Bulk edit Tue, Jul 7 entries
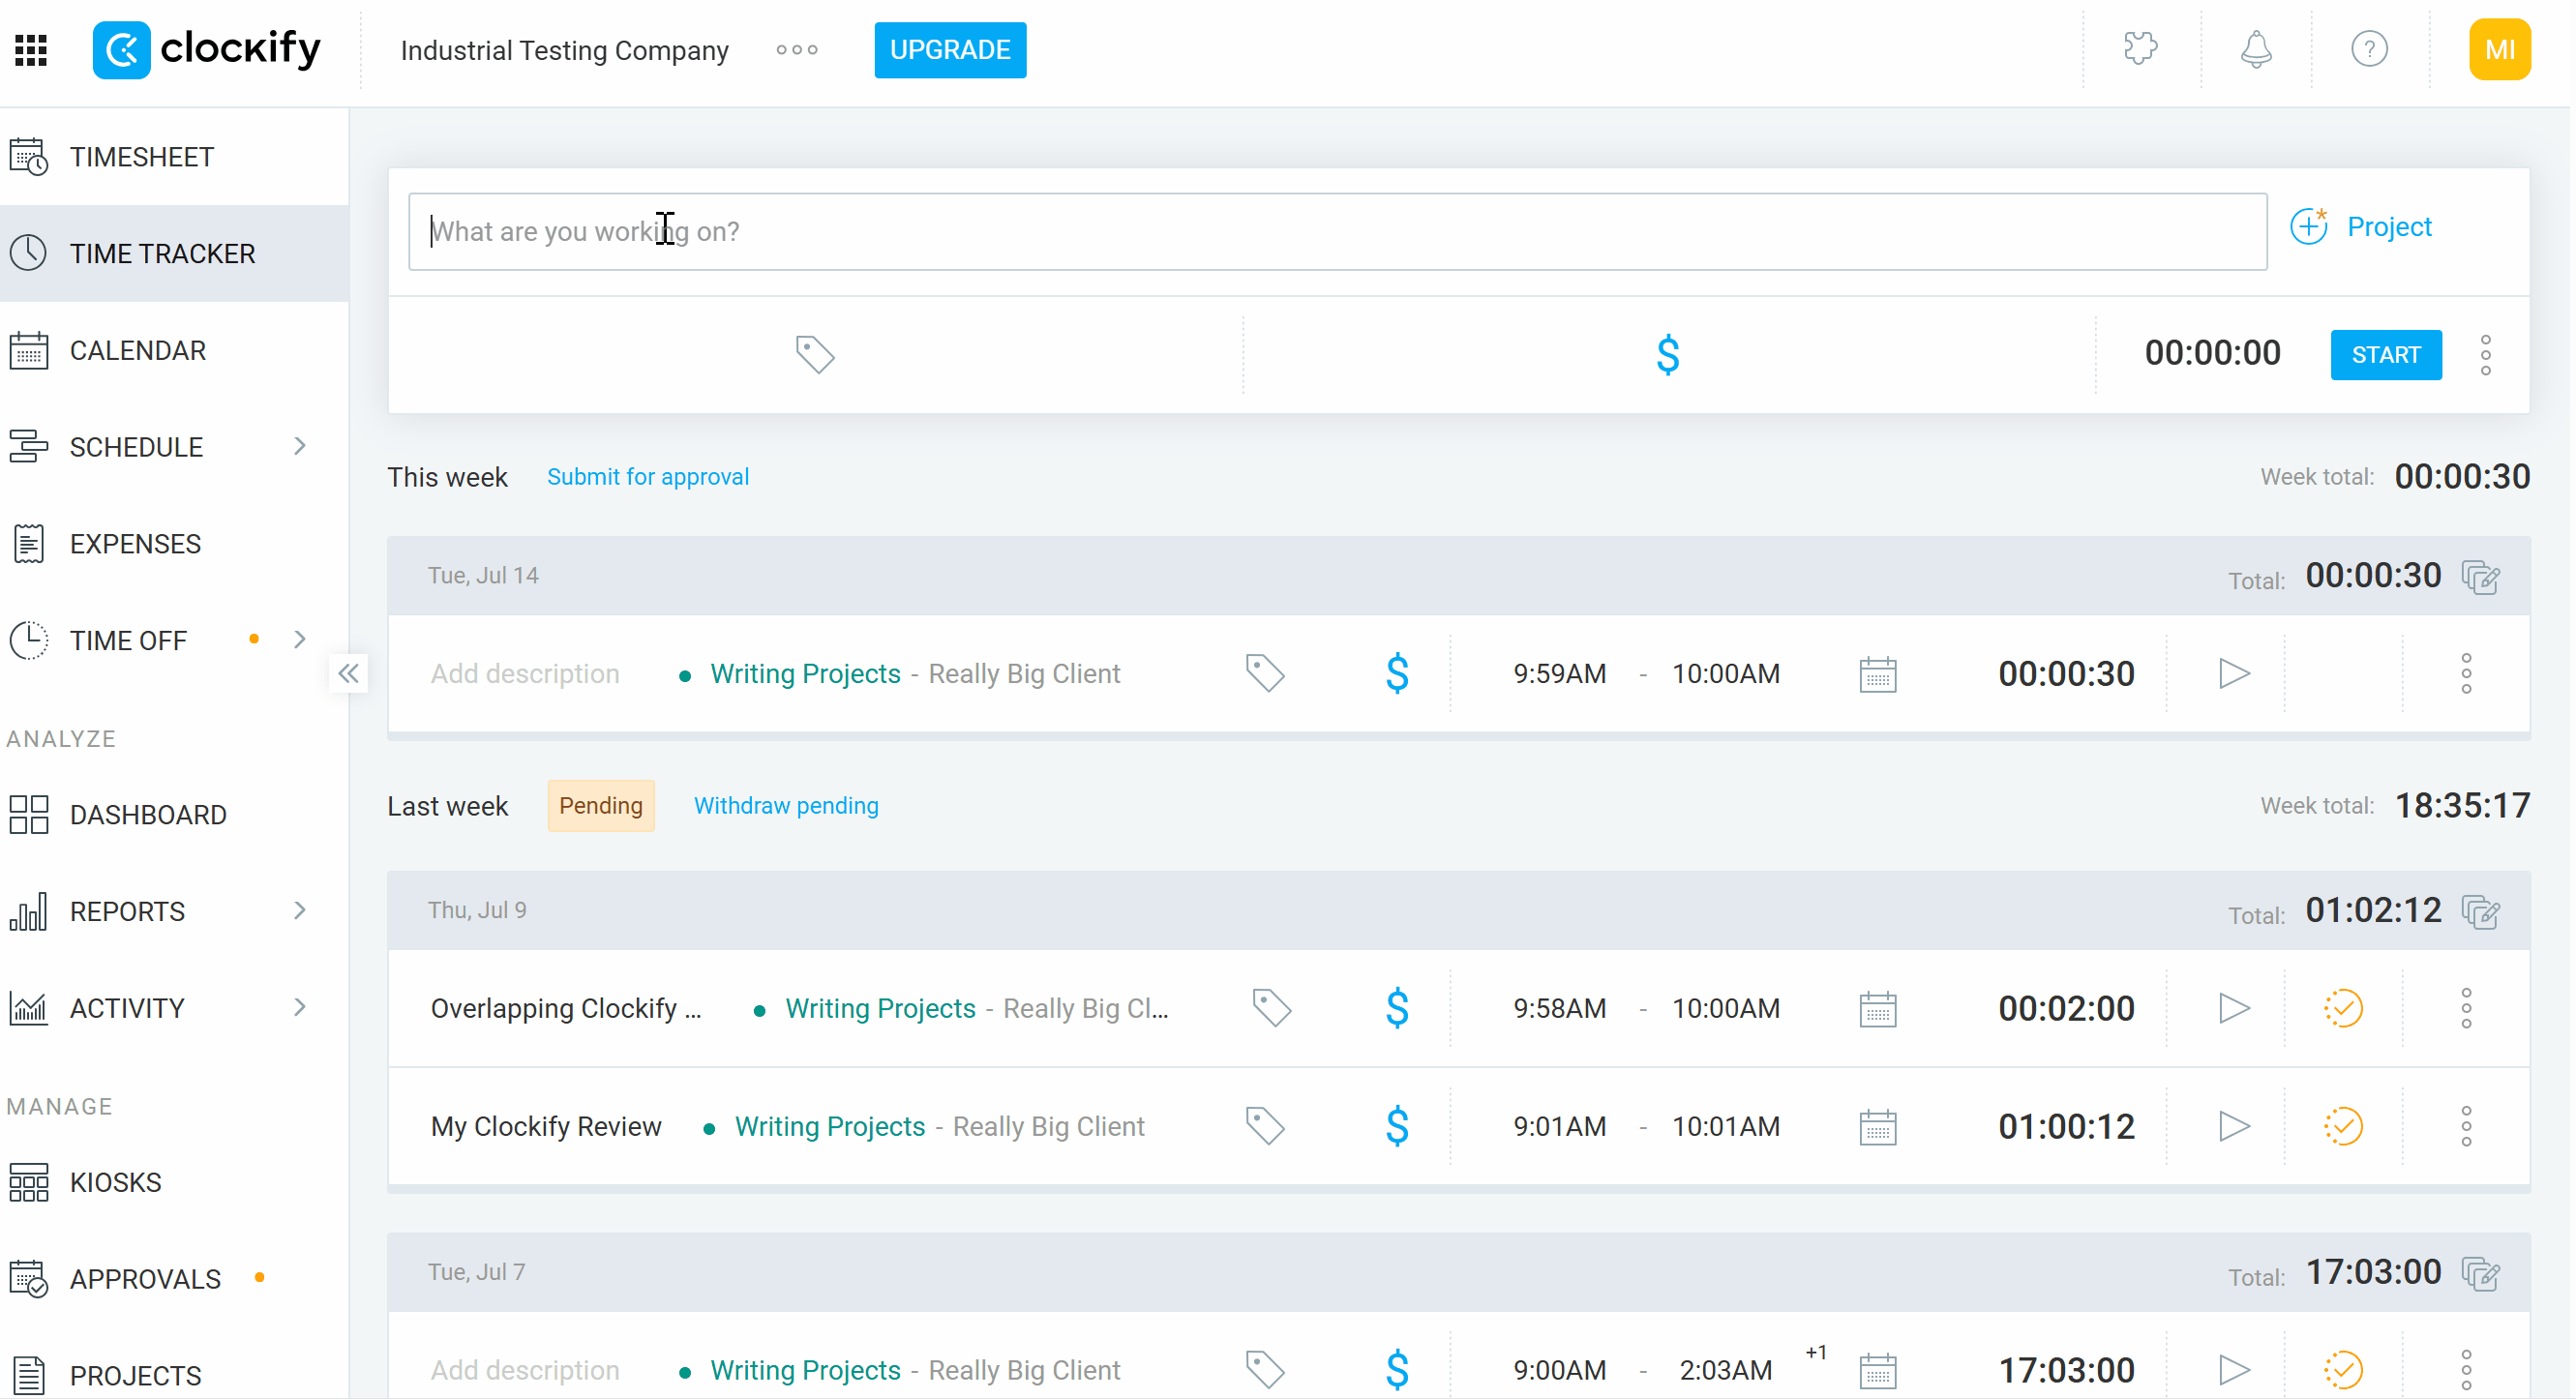2576x1399 pixels. point(2482,1274)
